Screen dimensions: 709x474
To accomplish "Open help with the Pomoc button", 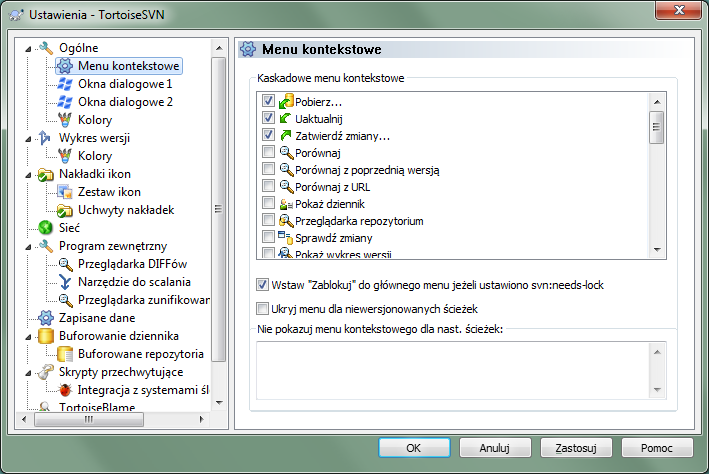I will point(657,448).
